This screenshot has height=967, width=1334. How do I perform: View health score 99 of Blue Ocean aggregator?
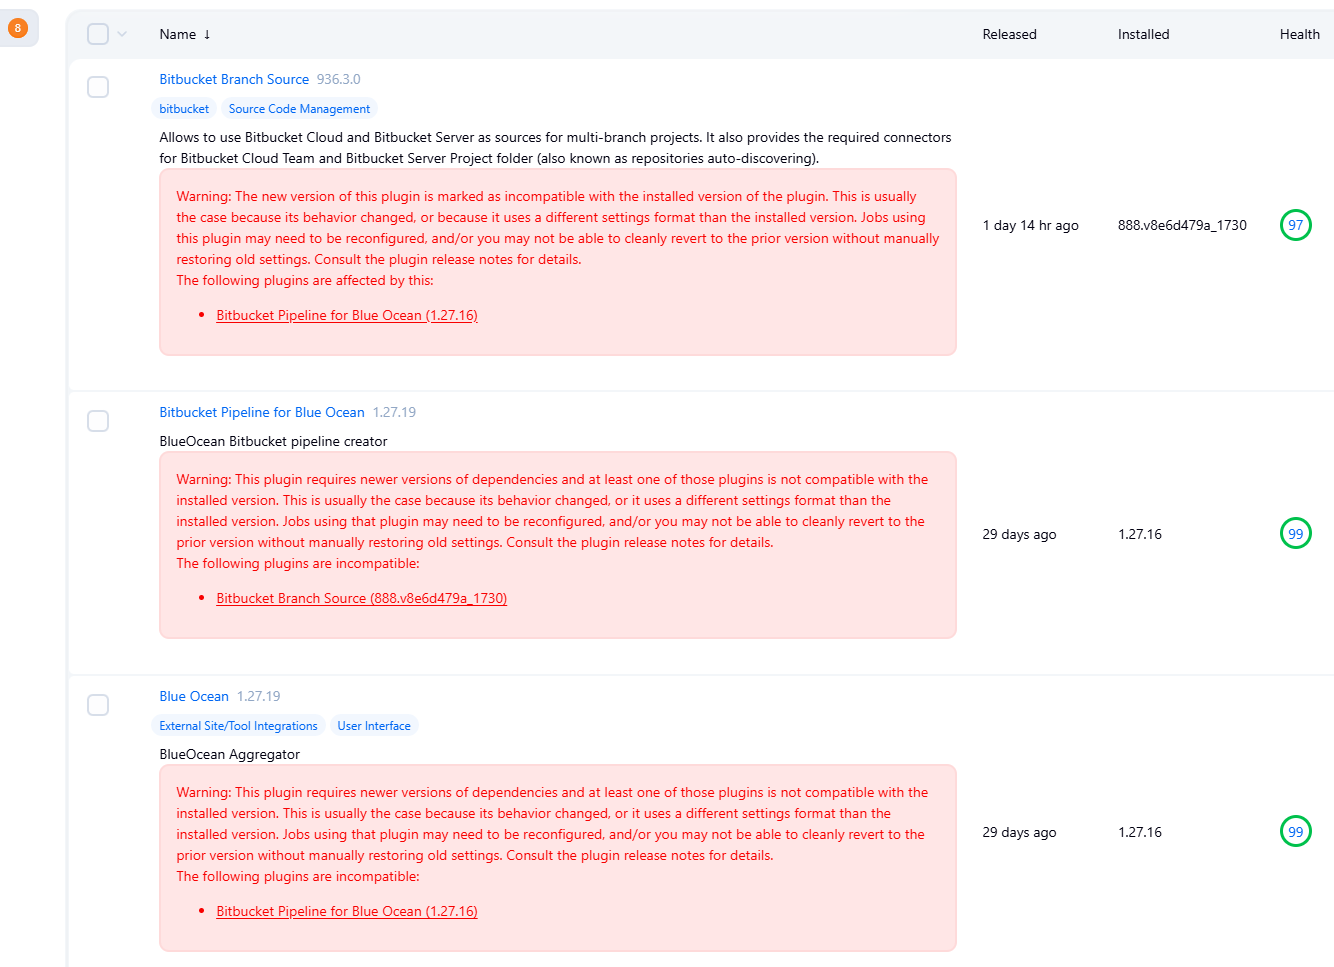(x=1295, y=832)
